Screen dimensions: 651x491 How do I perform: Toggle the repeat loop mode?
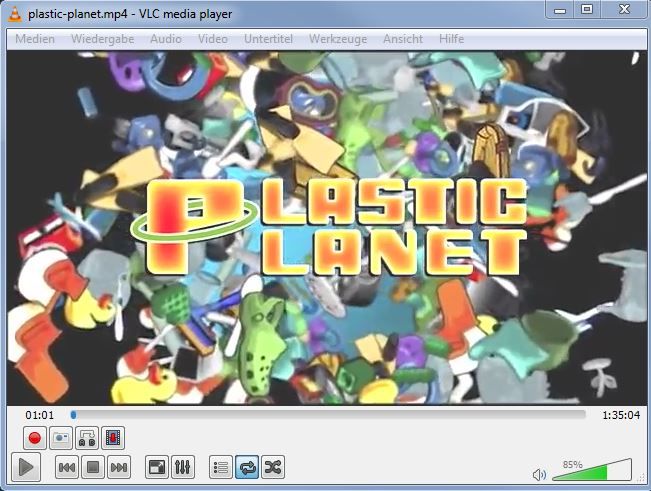247,467
